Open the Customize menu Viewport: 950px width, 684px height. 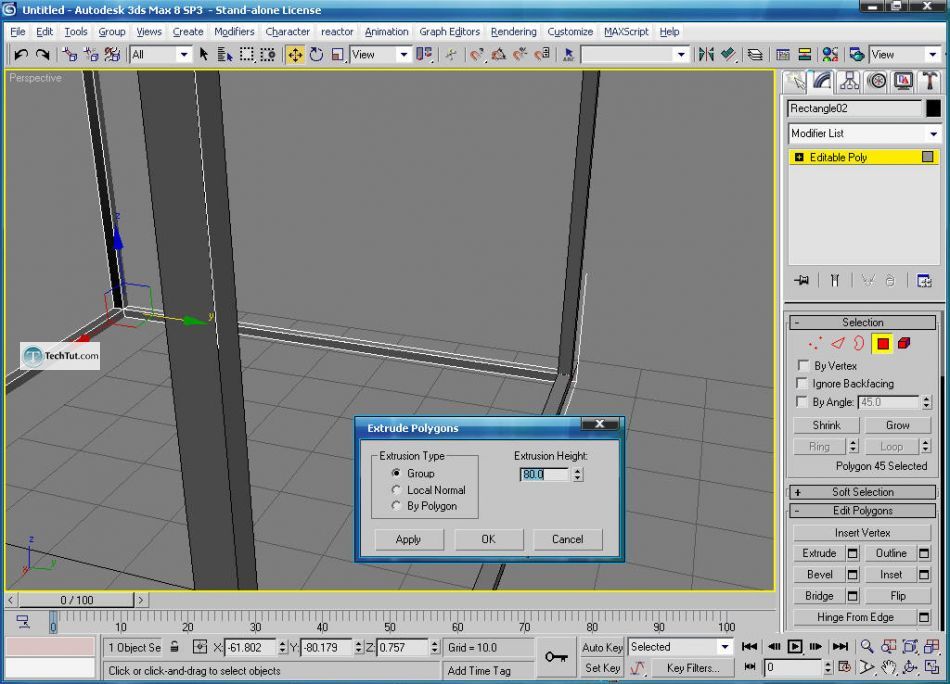pyautogui.click(x=570, y=32)
